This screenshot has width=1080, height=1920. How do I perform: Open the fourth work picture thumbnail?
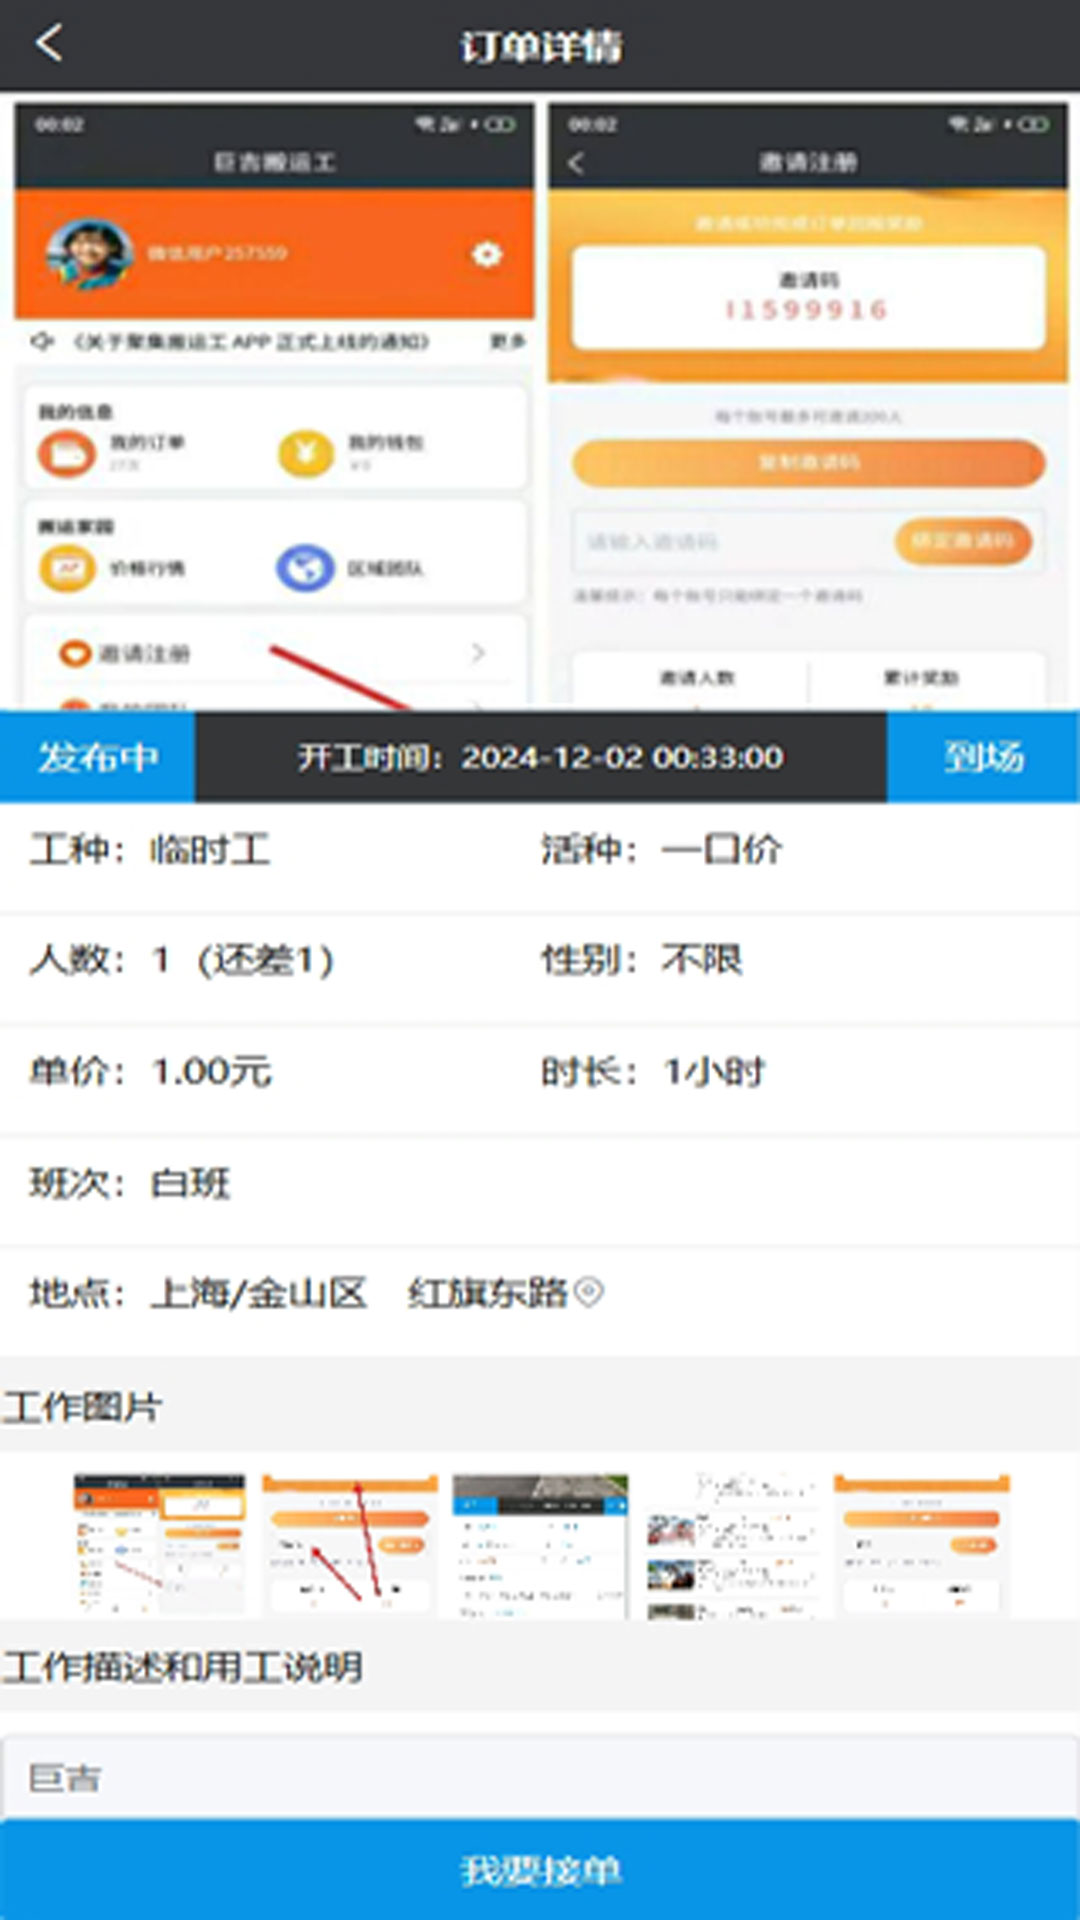pos(730,1544)
